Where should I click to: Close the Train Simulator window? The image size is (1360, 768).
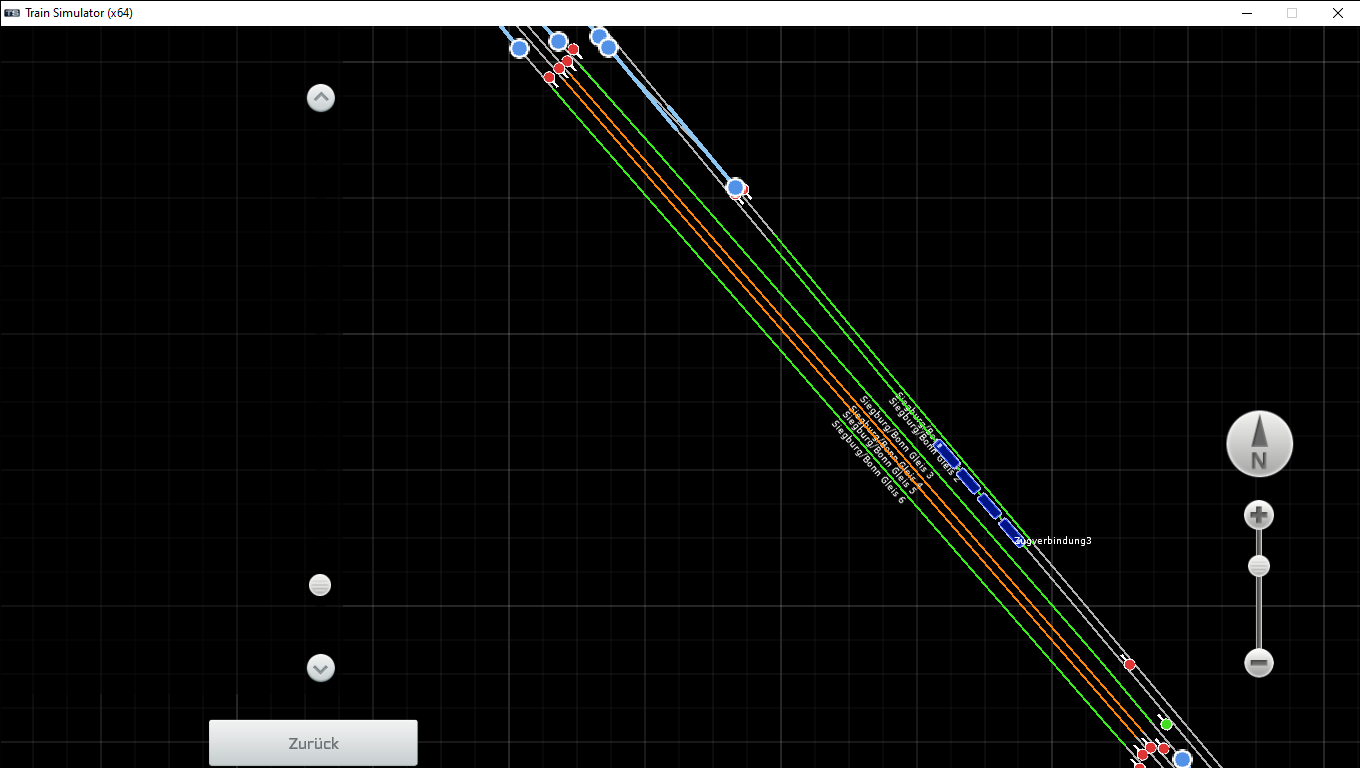pyautogui.click(x=1338, y=13)
